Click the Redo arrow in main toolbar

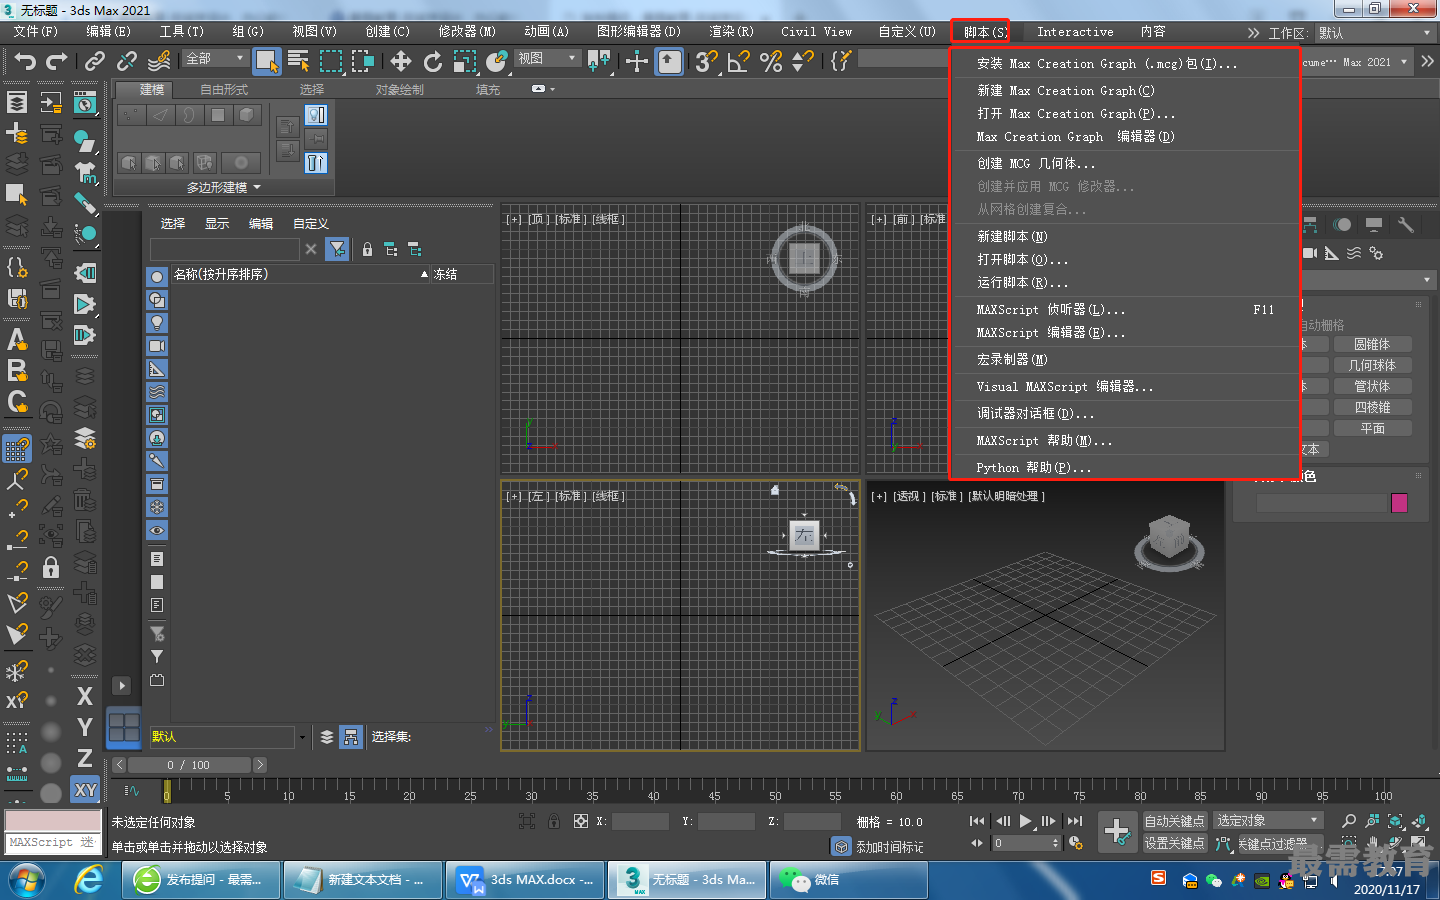pos(57,62)
